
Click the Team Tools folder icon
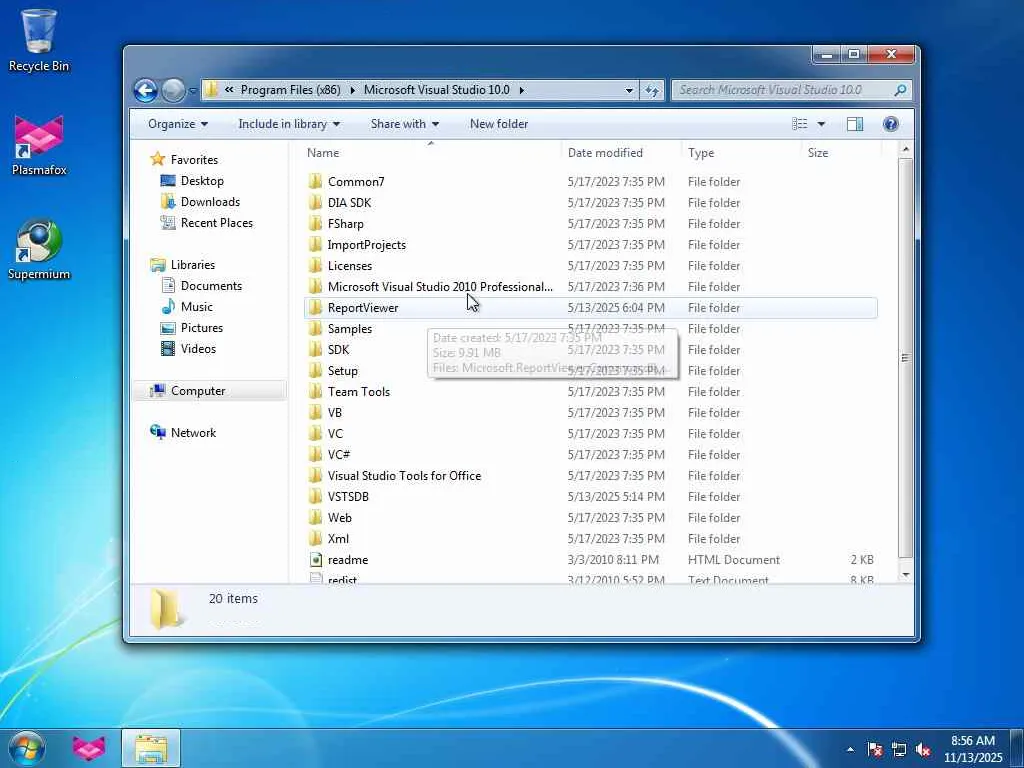coord(315,391)
